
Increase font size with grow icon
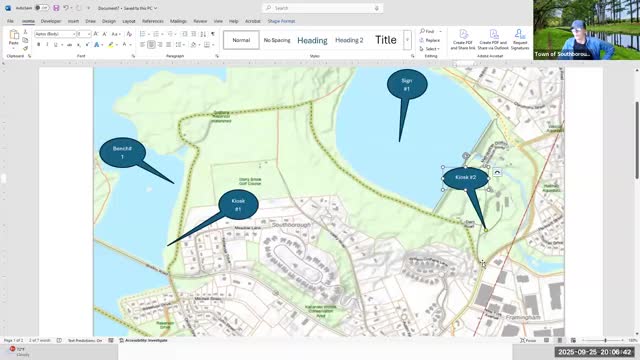[x=96, y=34]
